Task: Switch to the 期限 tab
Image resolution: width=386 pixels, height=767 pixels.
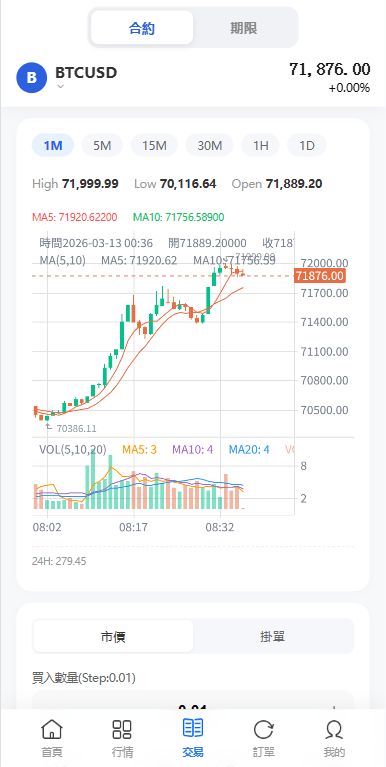Action: (x=244, y=28)
